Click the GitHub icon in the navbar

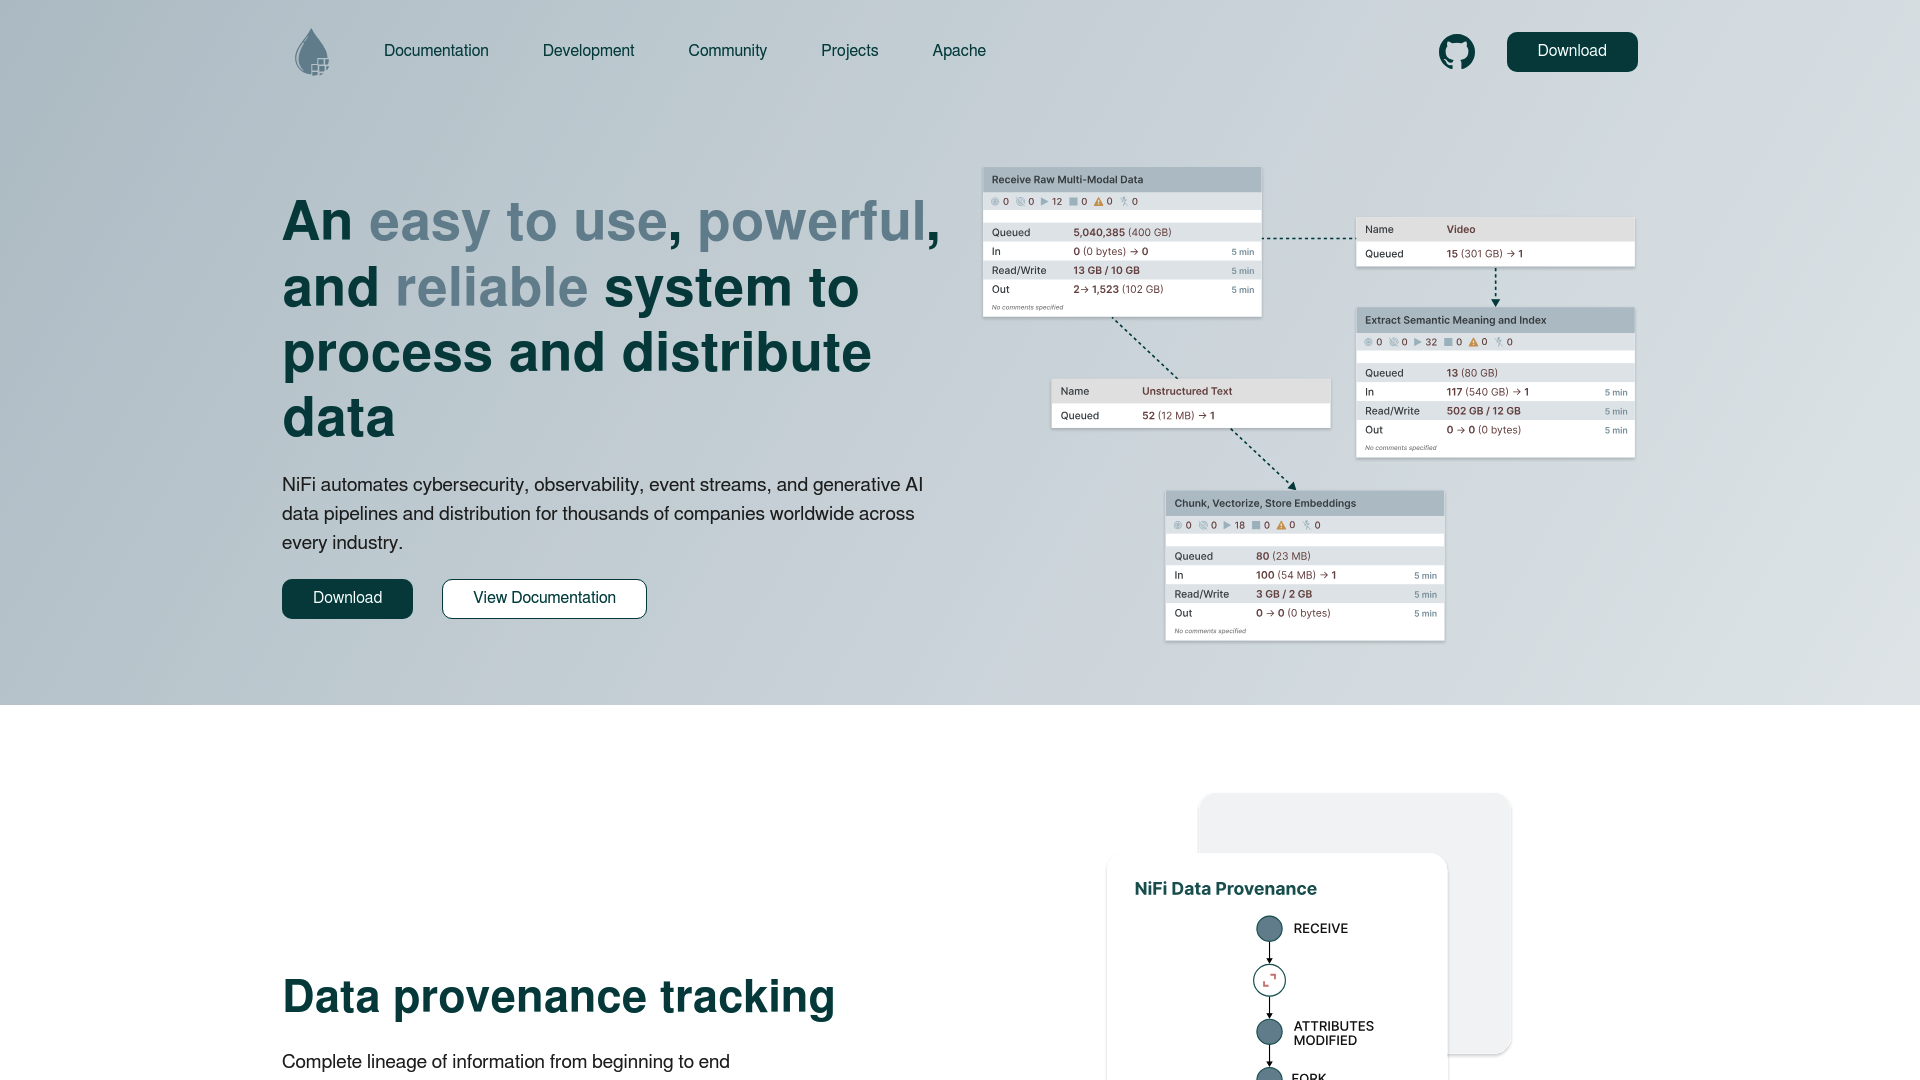point(1456,51)
